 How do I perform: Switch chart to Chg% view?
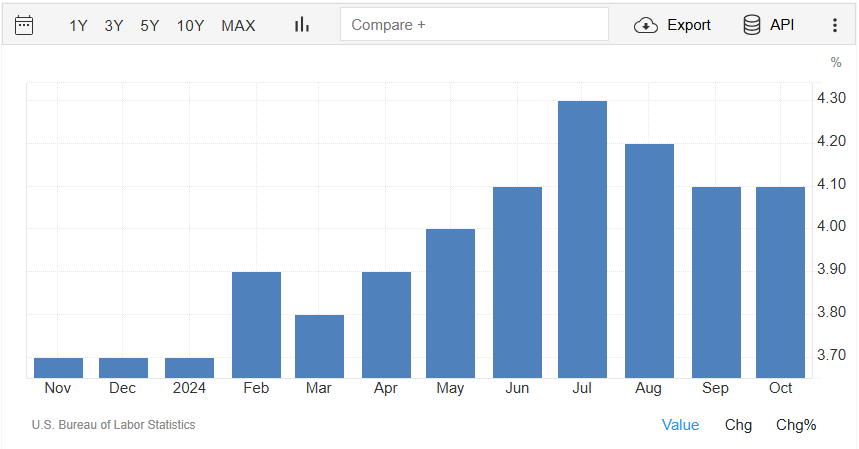796,425
